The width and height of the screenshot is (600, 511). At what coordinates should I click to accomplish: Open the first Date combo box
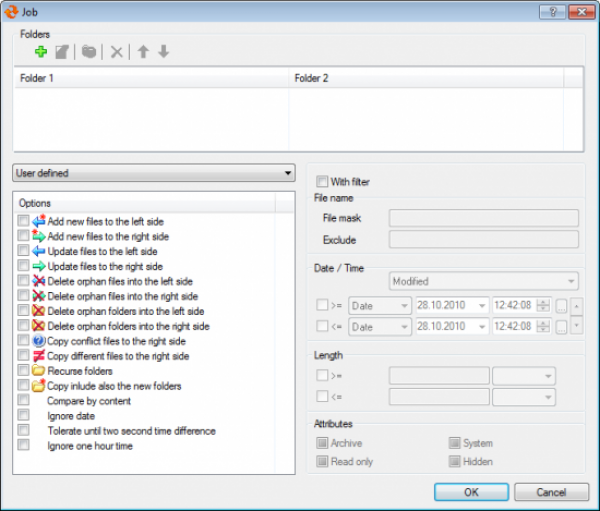point(379,305)
